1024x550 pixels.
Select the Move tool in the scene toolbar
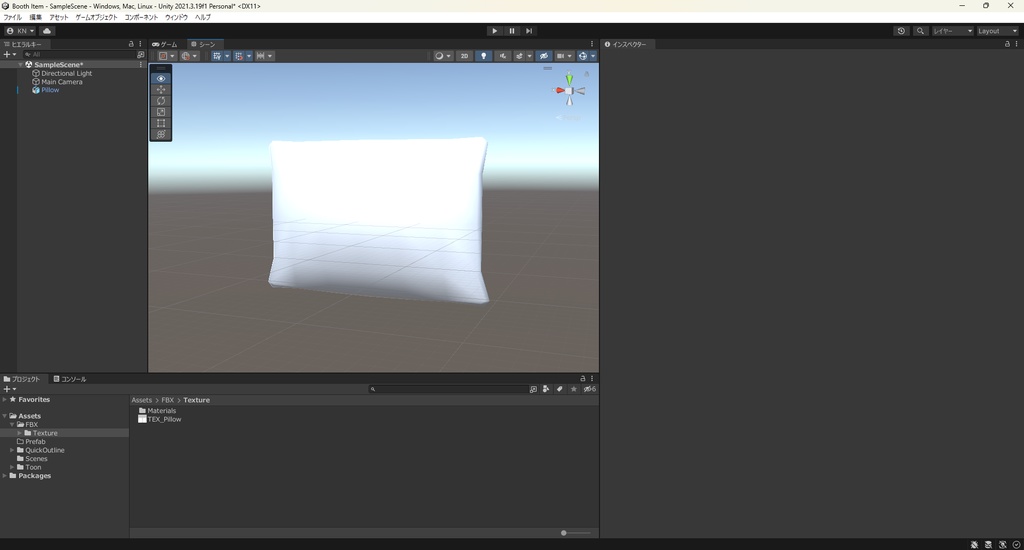click(161, 89)
